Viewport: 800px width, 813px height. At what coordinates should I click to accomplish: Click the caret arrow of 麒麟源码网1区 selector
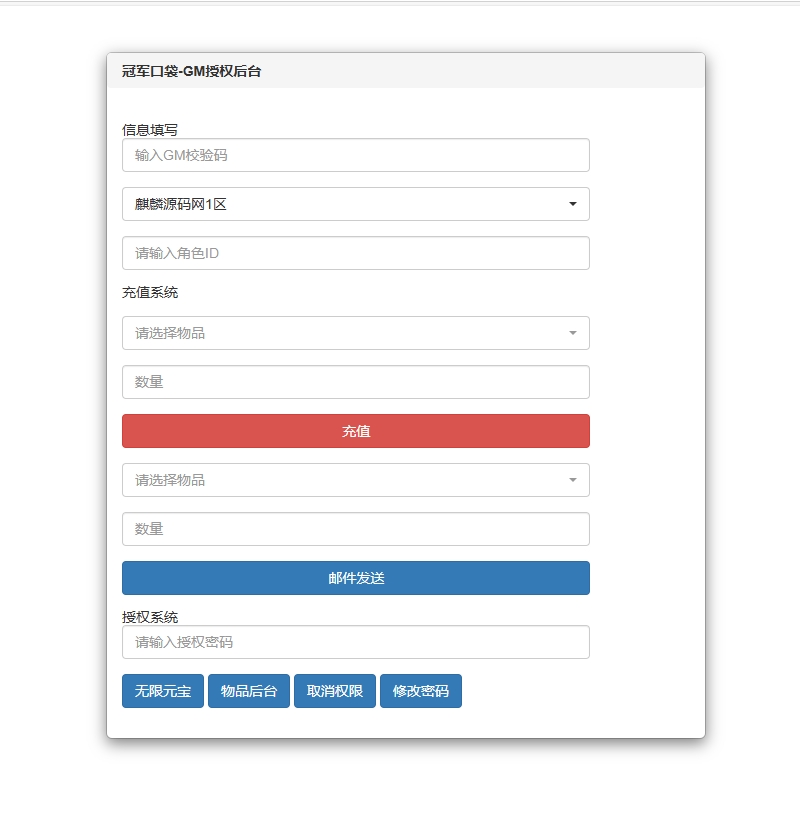pos(573,204)
